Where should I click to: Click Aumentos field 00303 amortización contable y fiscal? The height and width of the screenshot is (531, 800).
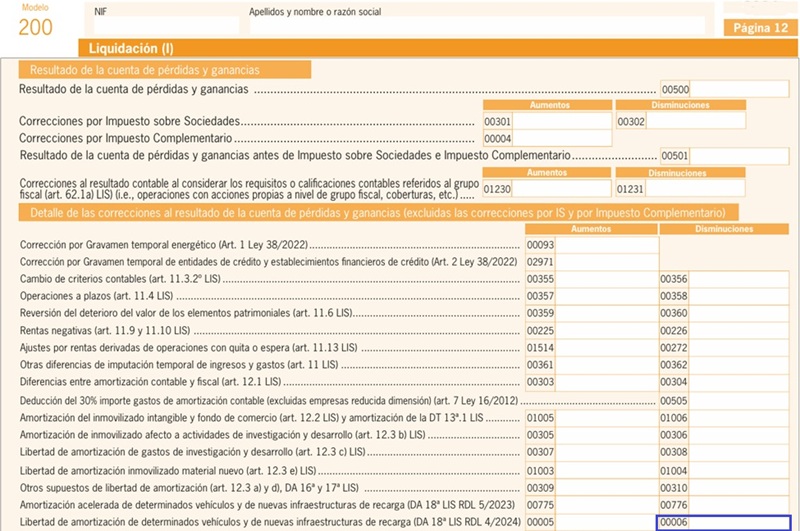point(606,382)
